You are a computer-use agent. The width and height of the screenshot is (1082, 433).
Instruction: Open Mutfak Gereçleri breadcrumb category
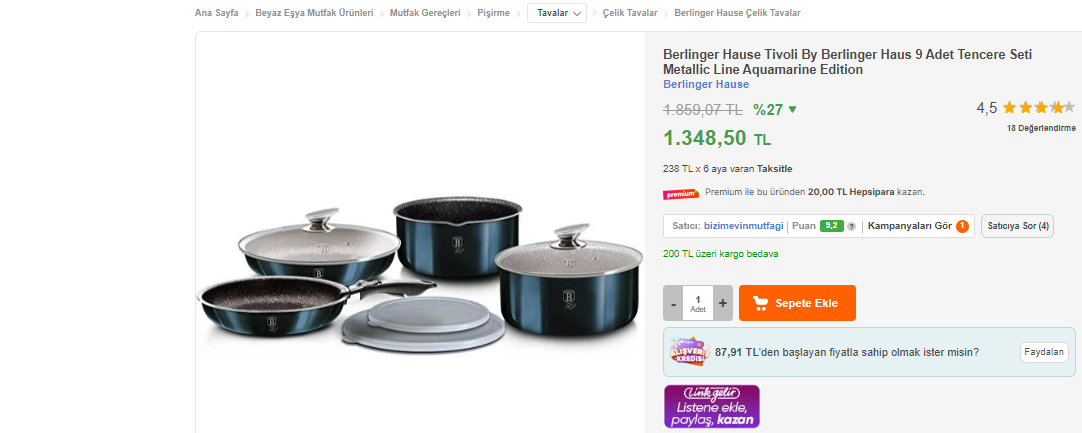(425, 13)
